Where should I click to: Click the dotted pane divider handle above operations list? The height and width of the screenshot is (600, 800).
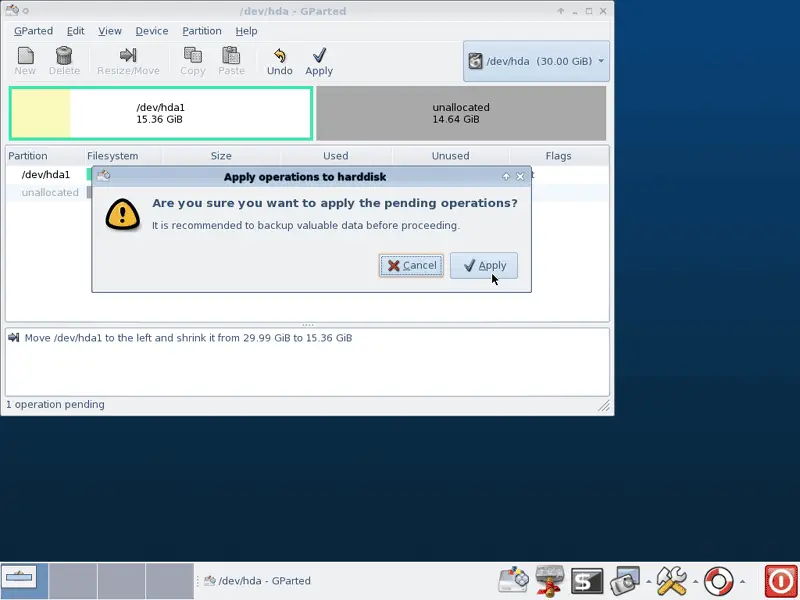tap(308, 325)
